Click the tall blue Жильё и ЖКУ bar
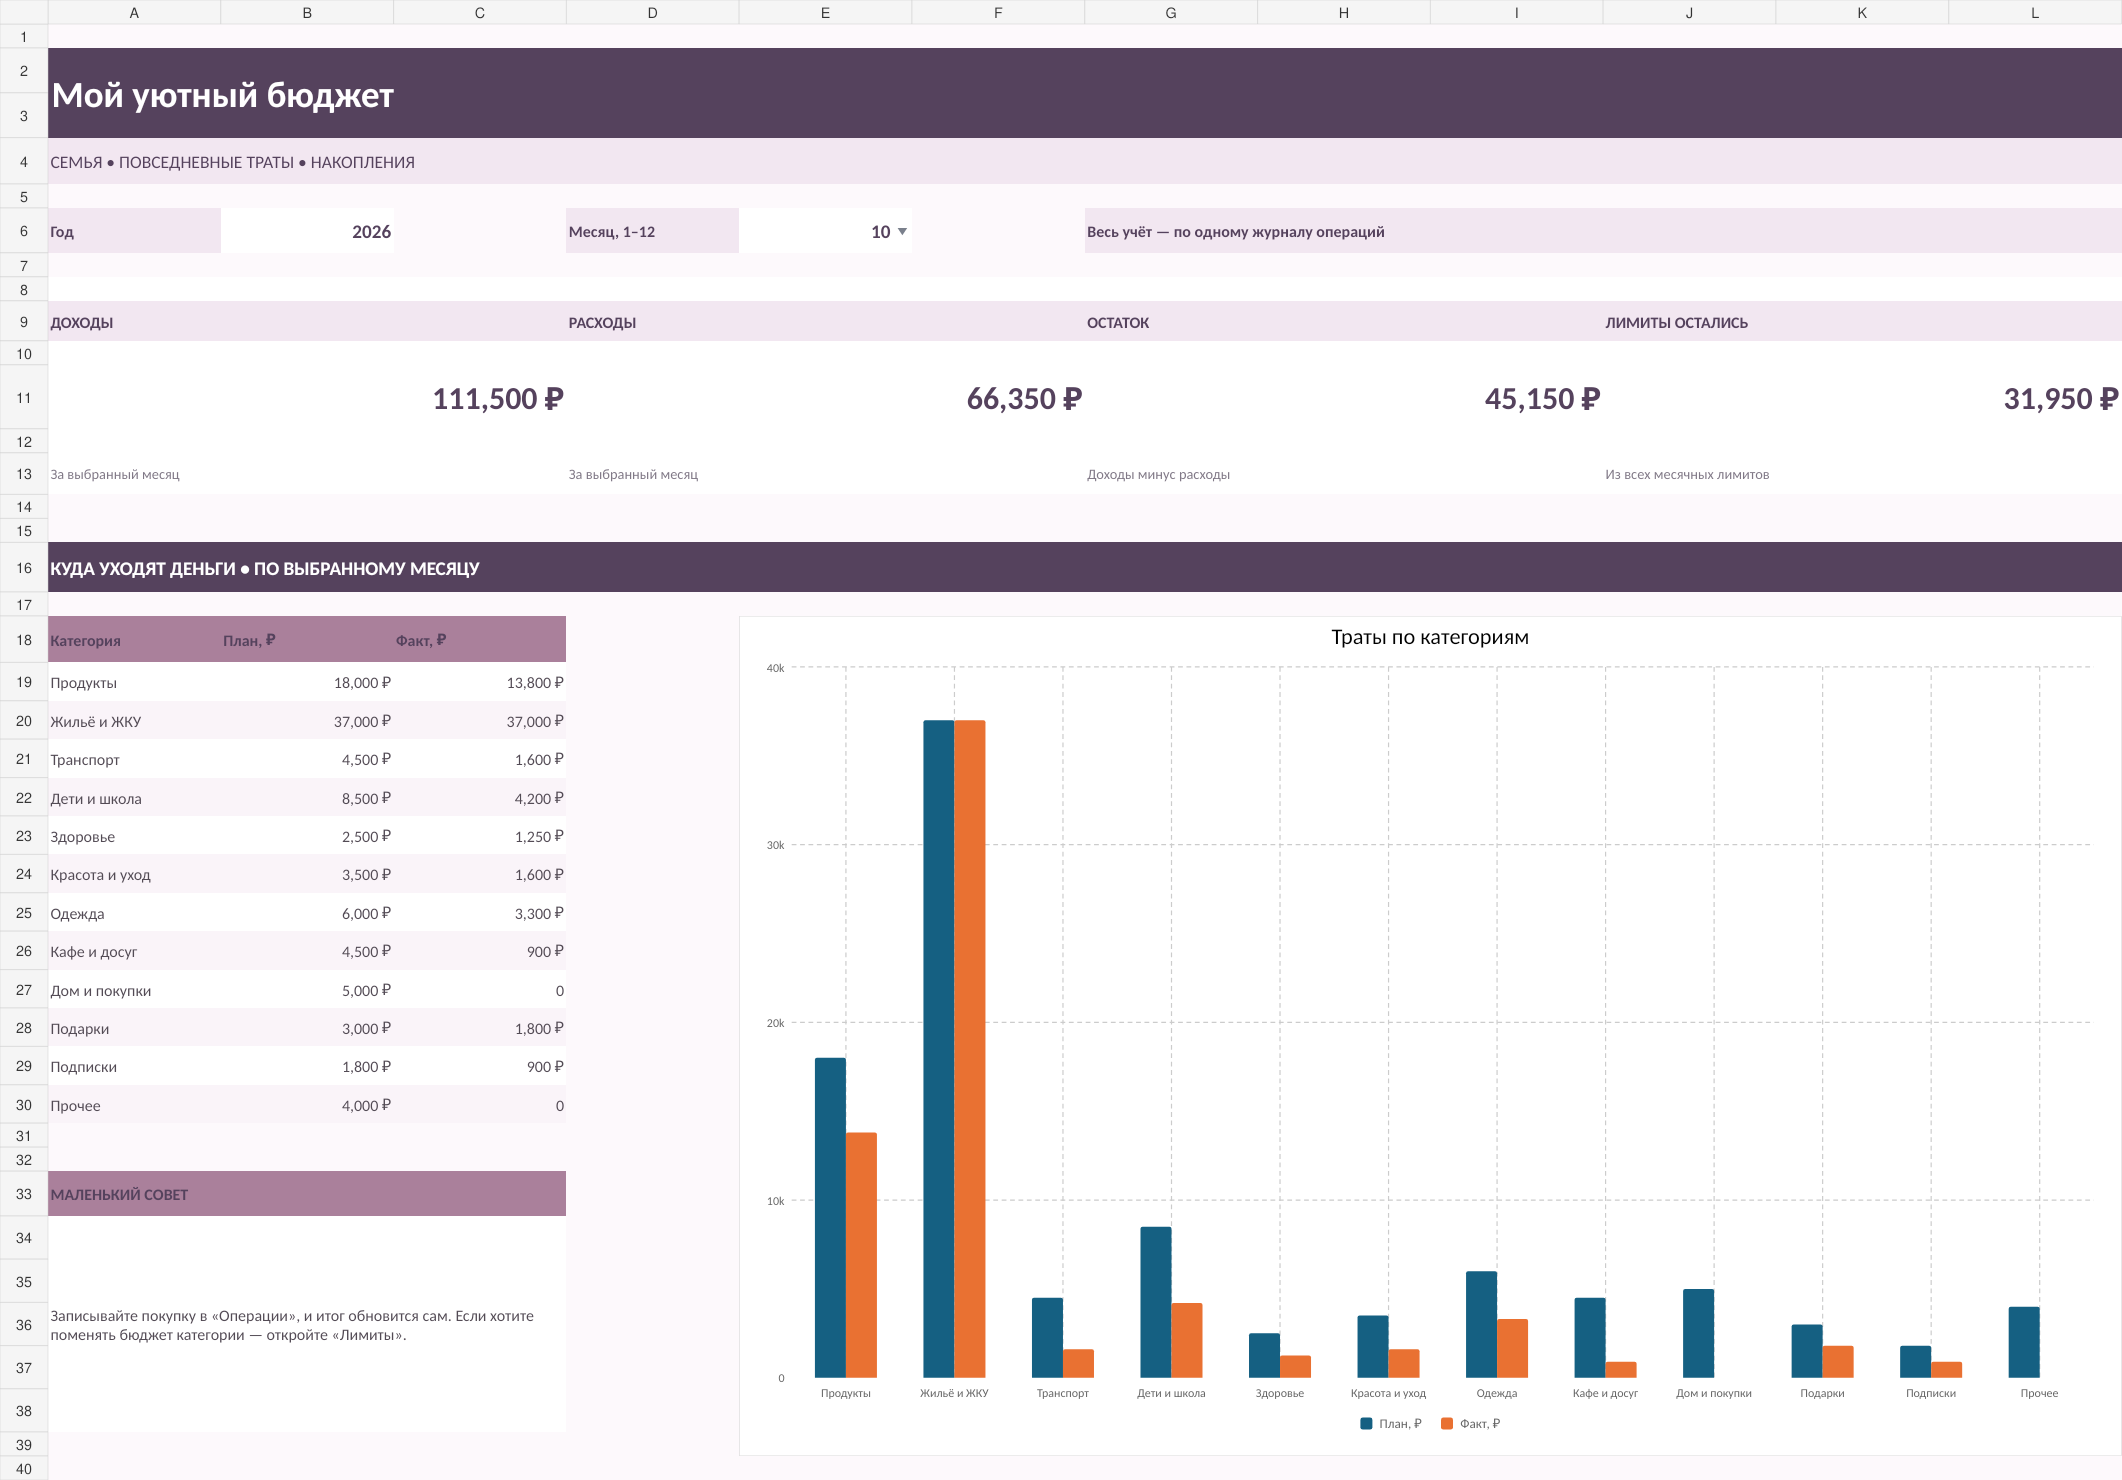2122x1480 pixels. (x=938, y=1048)
